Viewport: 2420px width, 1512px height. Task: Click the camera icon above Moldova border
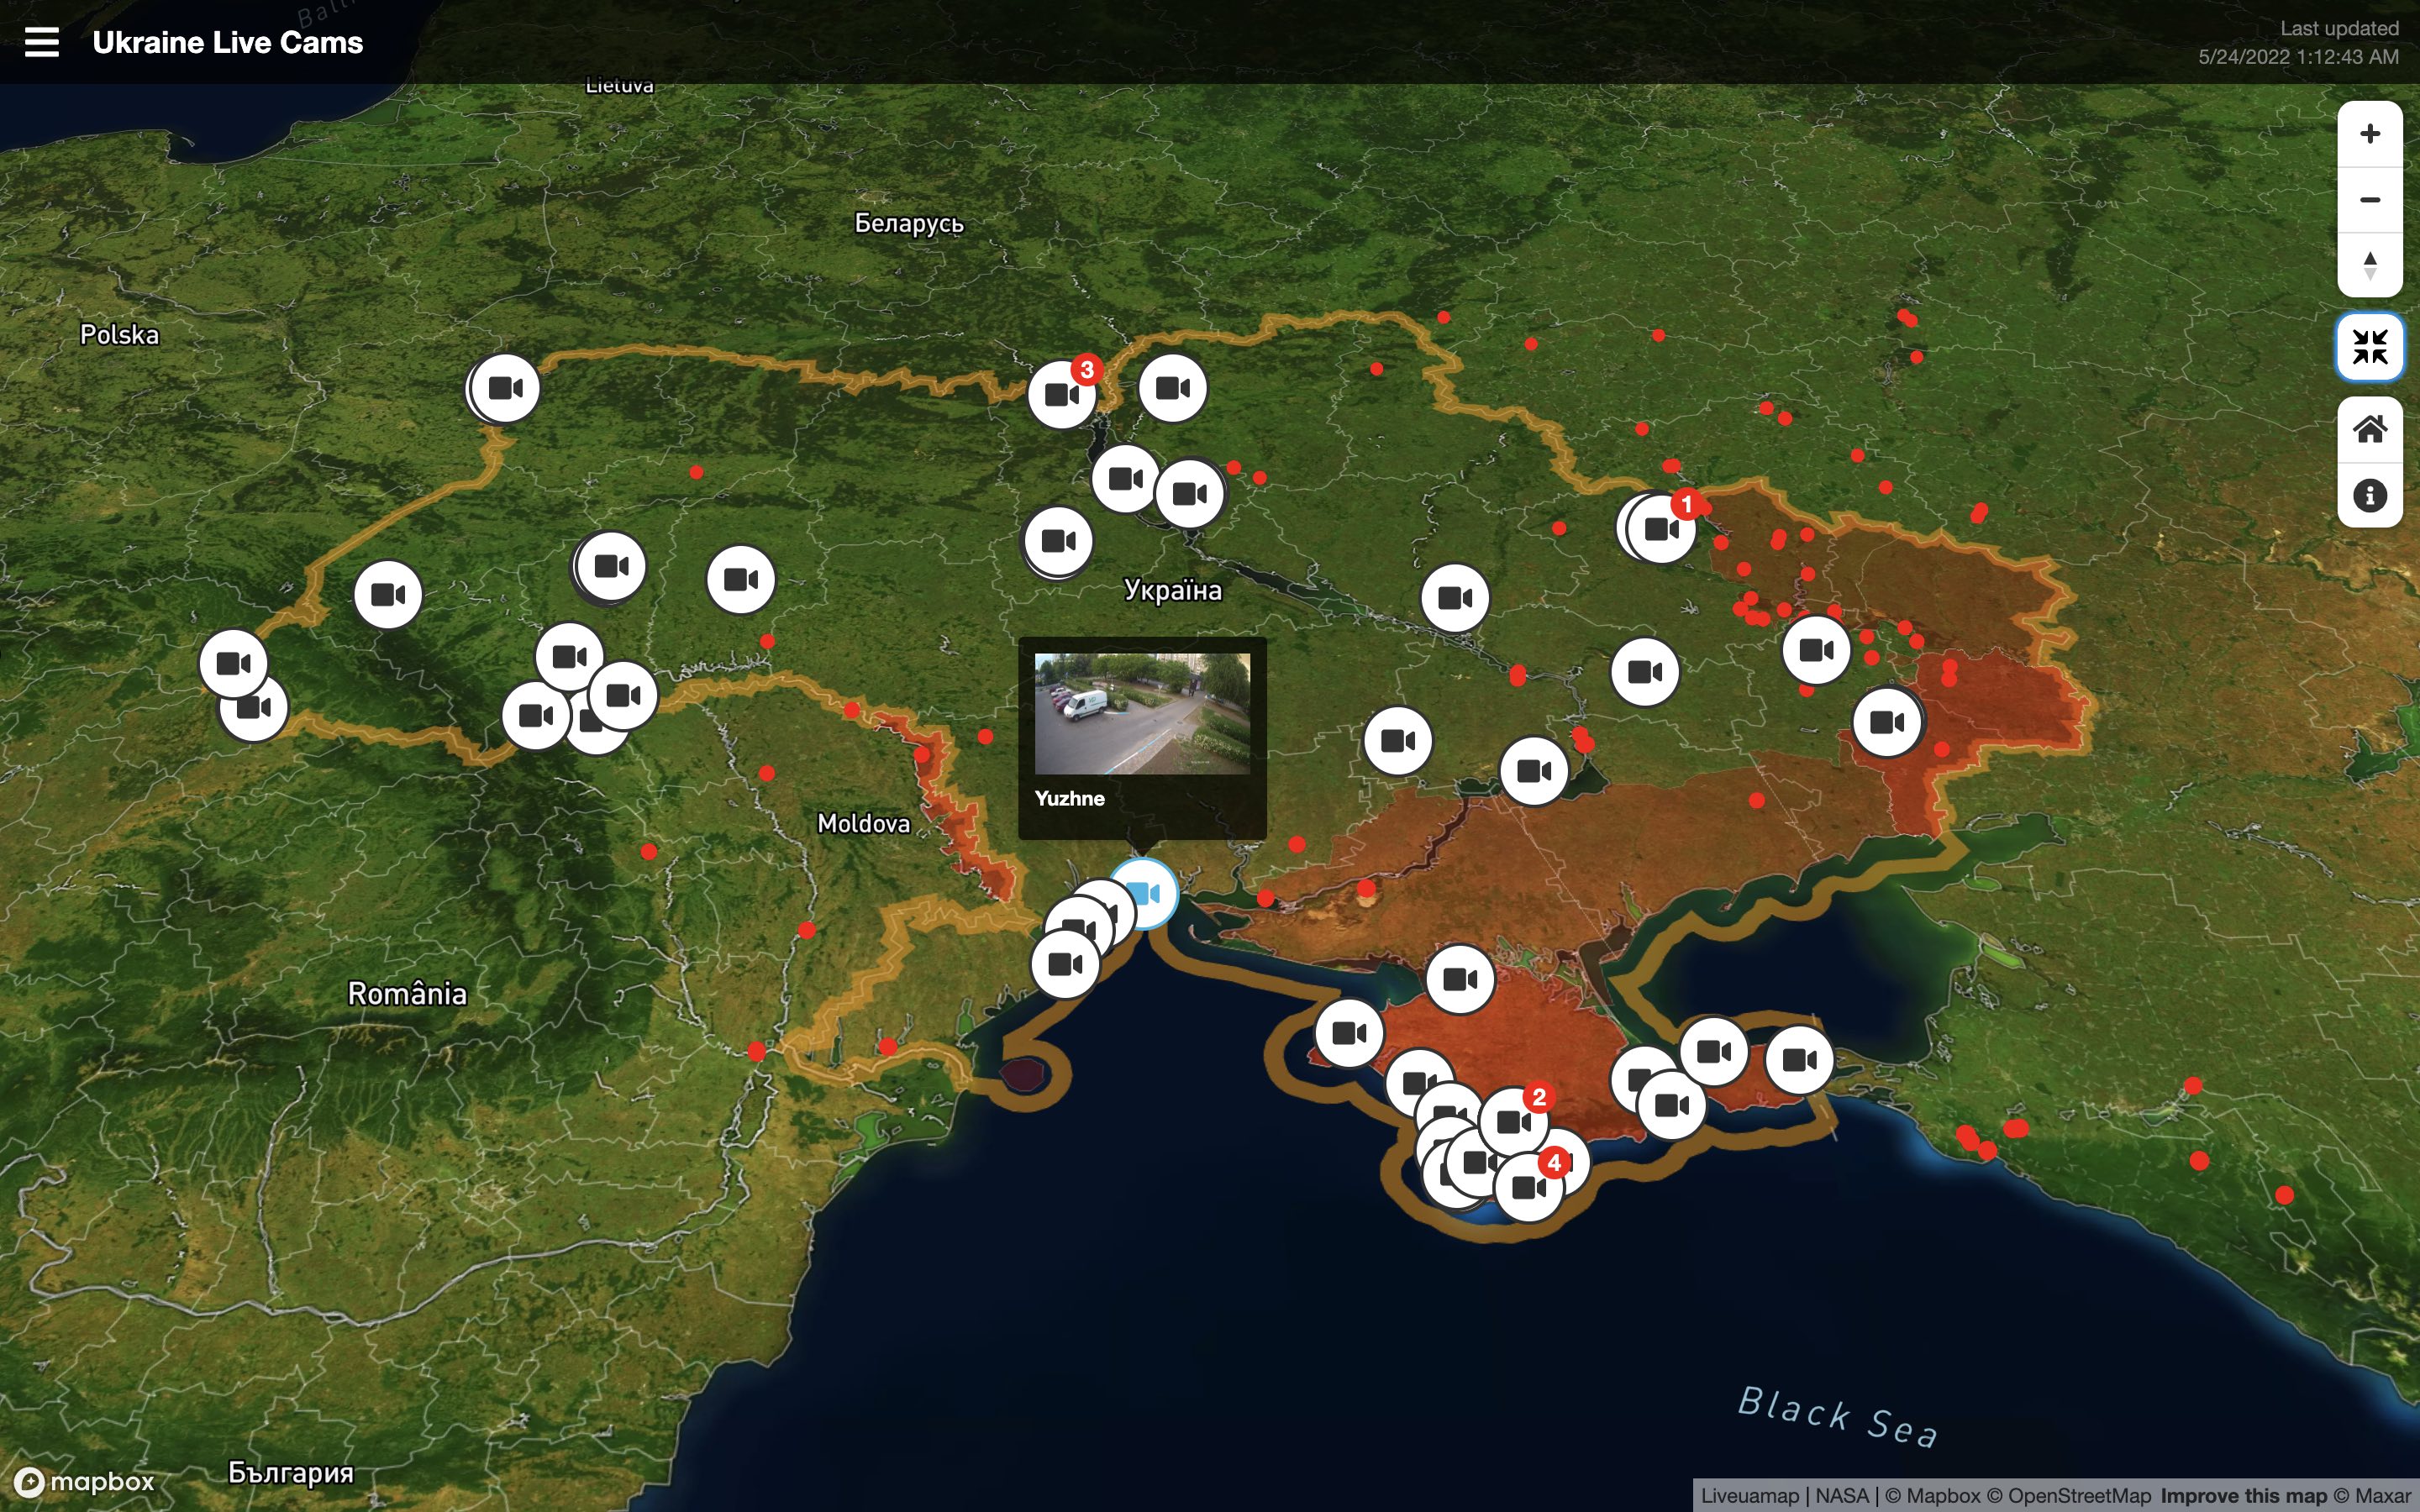740,576
